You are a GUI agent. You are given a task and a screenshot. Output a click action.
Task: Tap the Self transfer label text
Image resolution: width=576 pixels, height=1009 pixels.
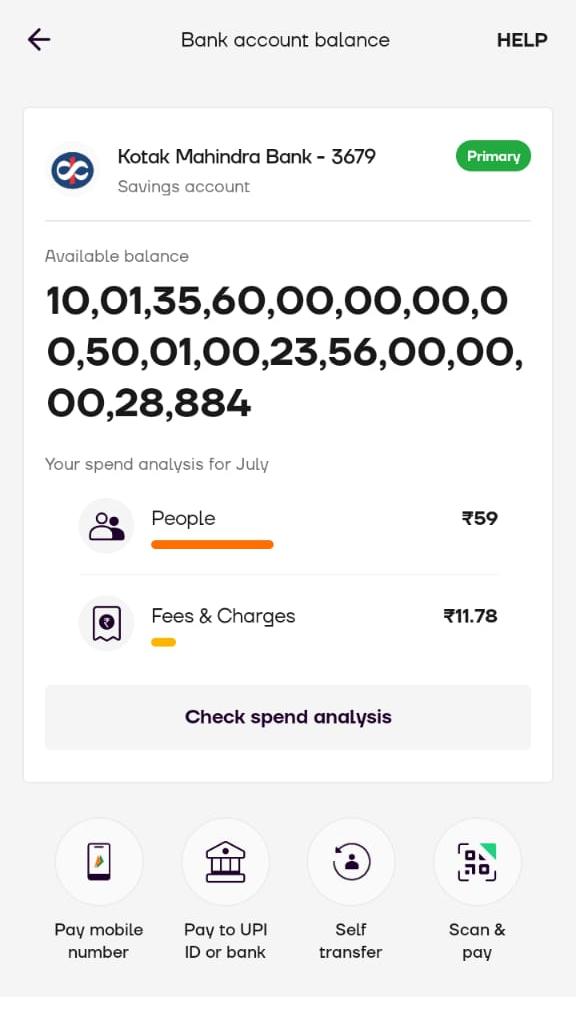coord(351,941)
